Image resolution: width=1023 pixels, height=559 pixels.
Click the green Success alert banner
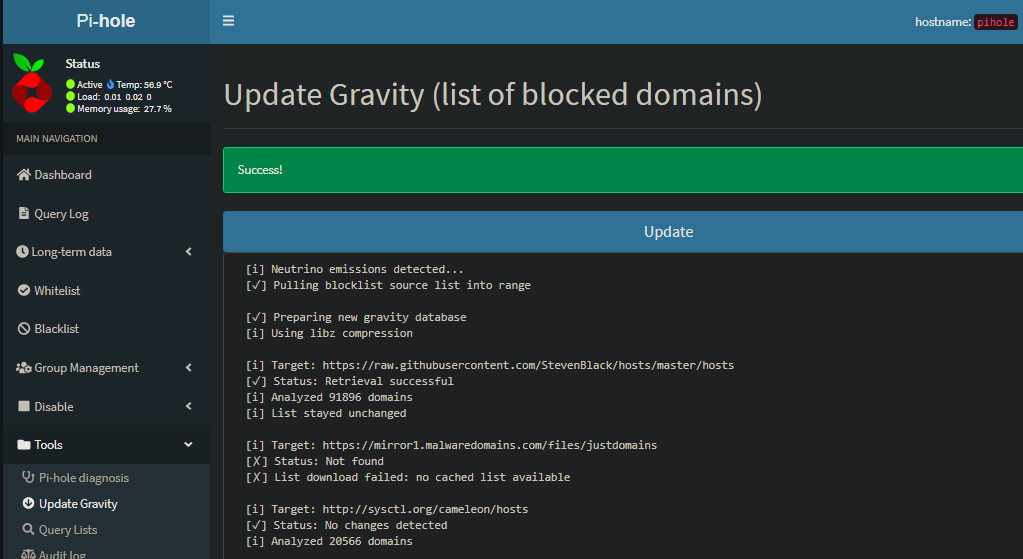(x=622, y=170)
